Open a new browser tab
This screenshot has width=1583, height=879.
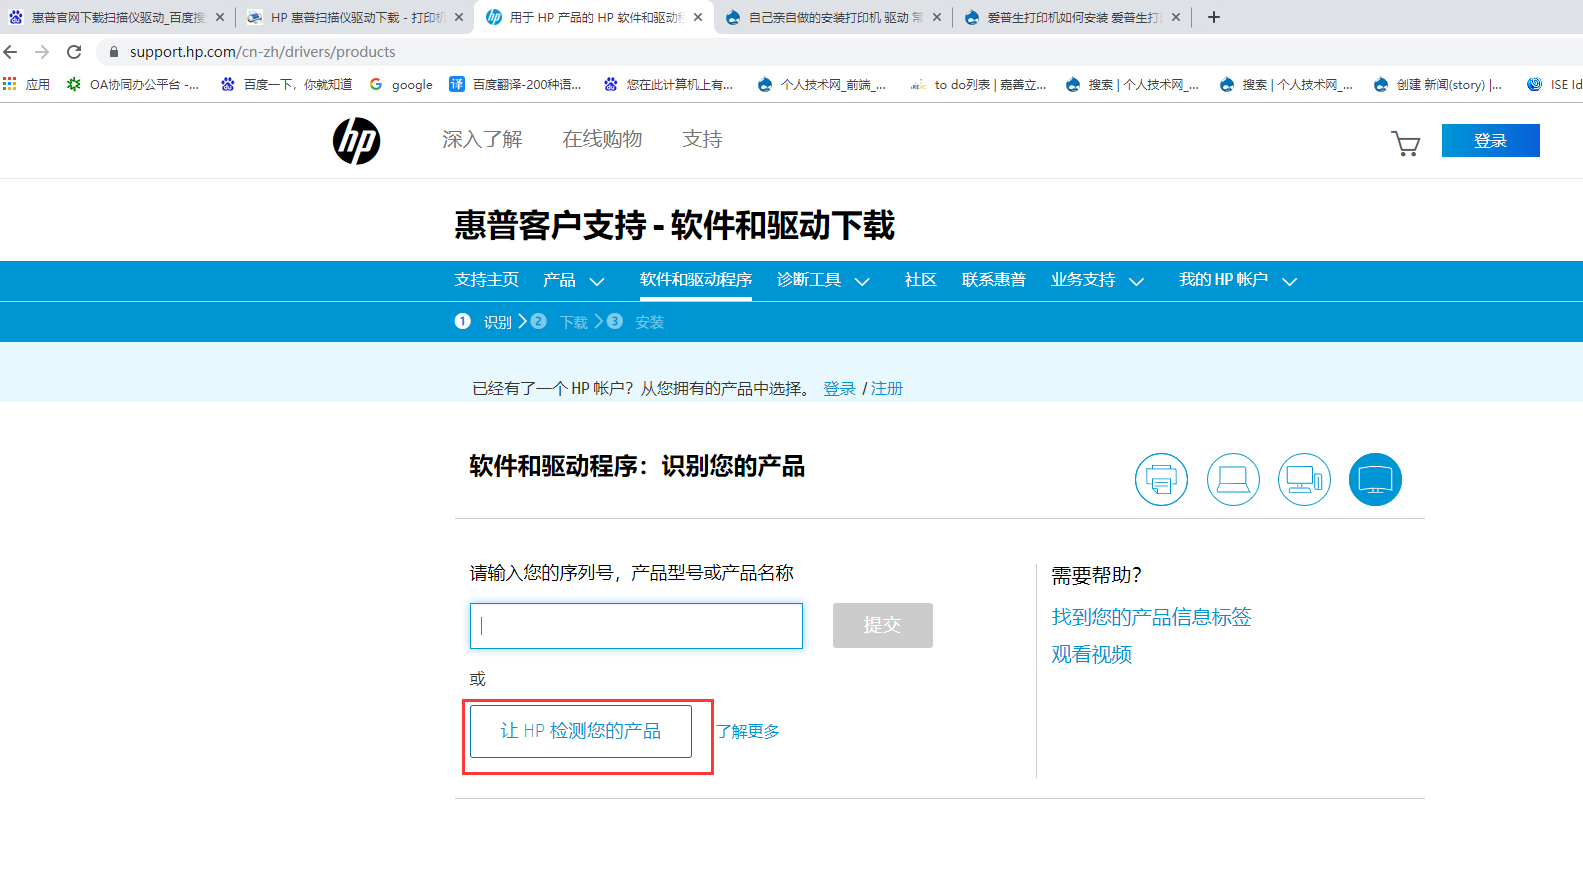point(1214,17)
